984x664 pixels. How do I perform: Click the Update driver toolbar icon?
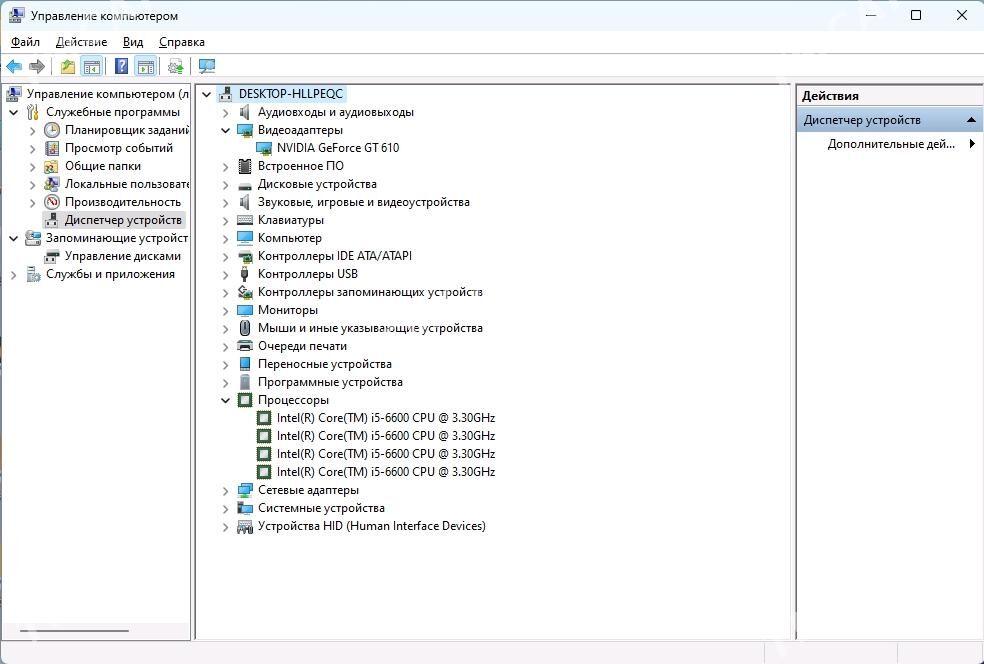pyautogui.click(x=176, y=67)
